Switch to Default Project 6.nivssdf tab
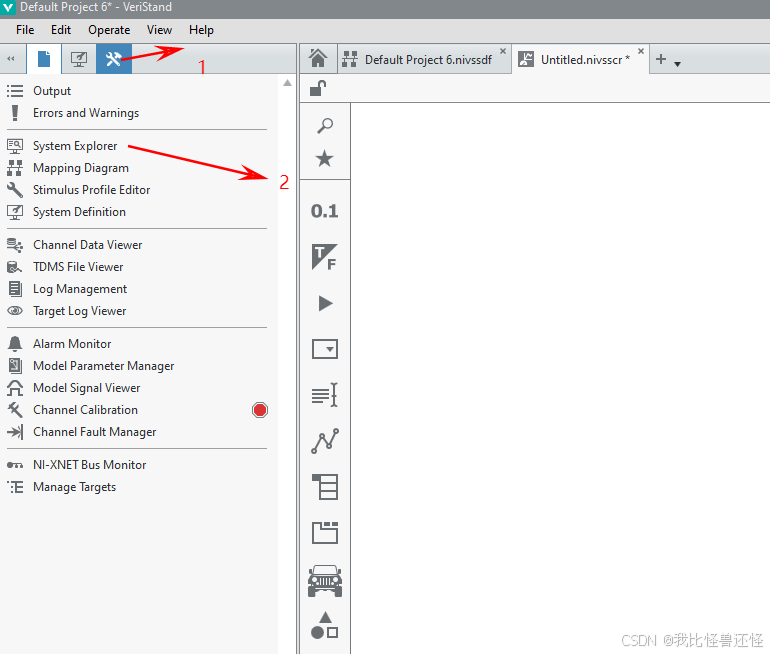Screen dimensions: 770x654 coord(424,59)
